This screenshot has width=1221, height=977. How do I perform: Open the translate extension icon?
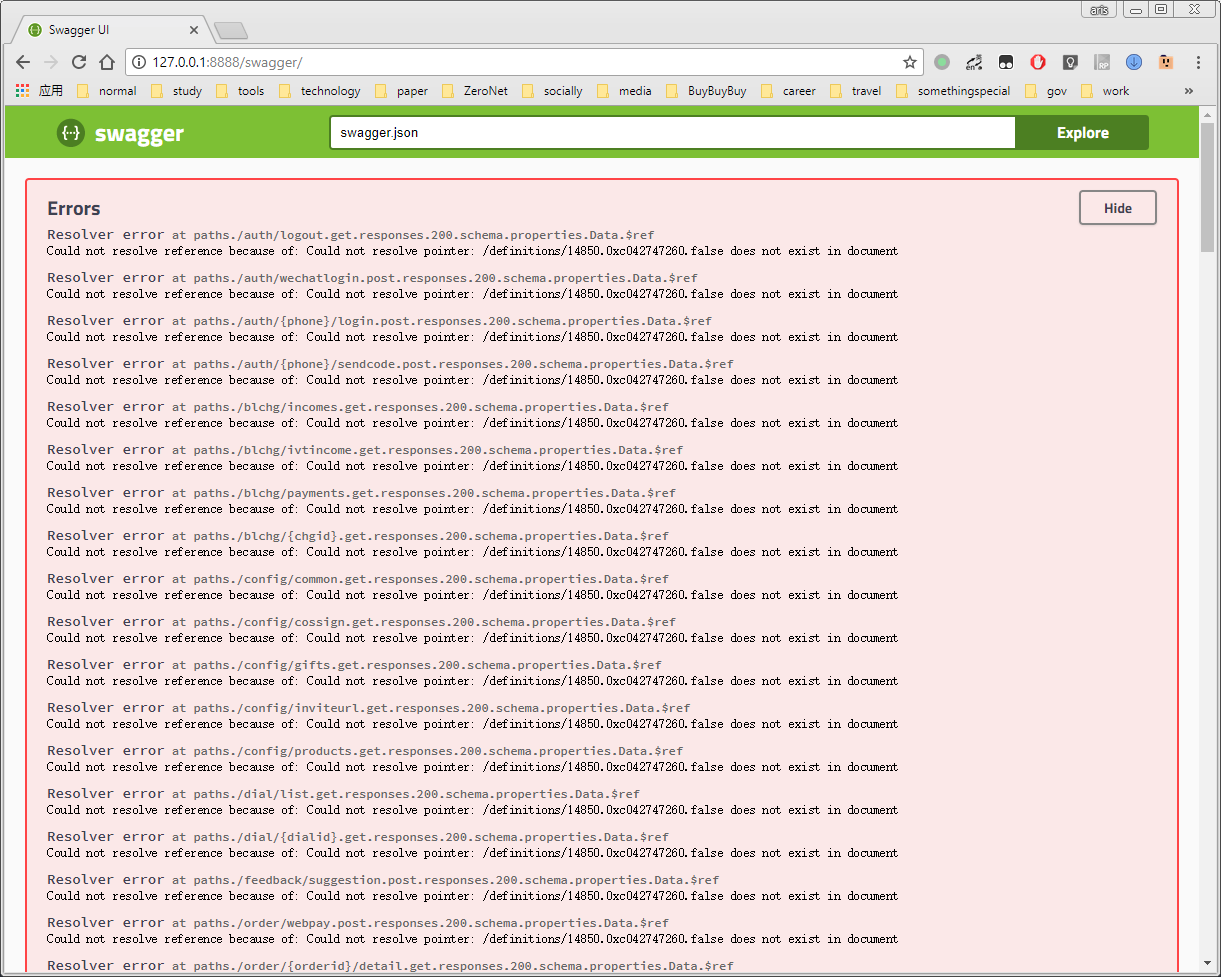[974, 62]
